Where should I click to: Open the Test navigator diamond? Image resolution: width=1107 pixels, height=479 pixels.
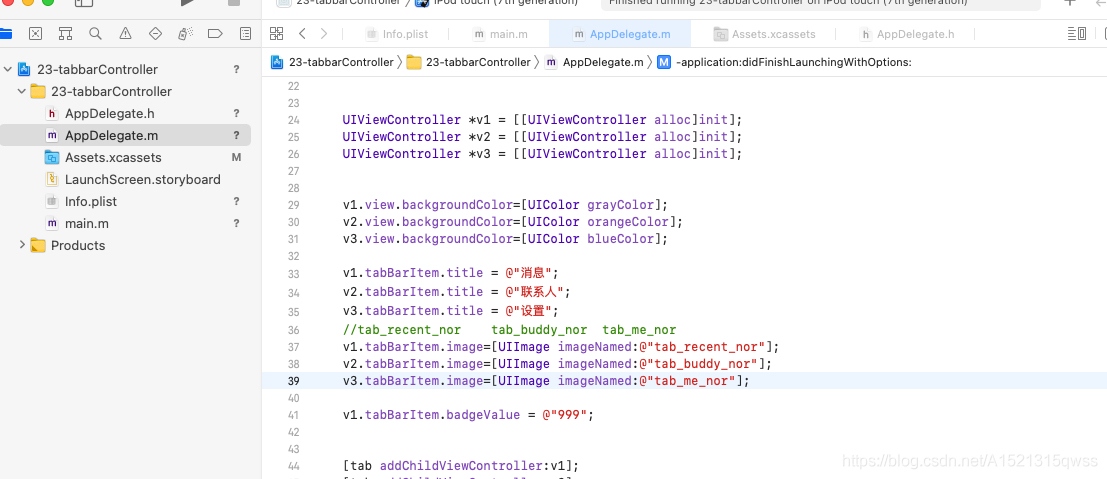point(155,33)
